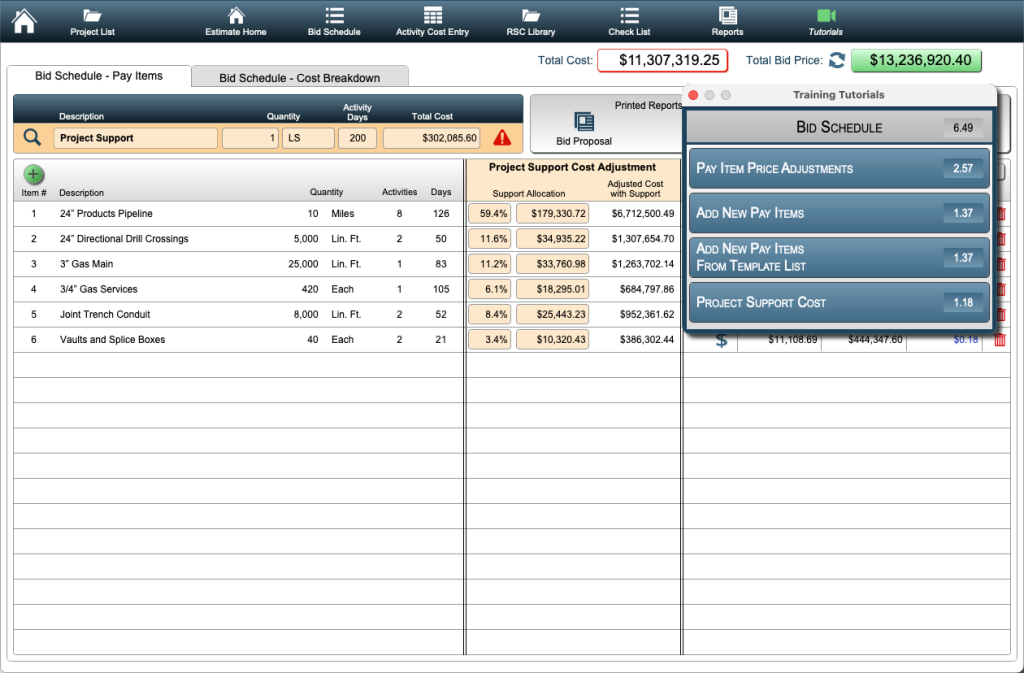Click the $444,347.60 value in row 6

875,340
